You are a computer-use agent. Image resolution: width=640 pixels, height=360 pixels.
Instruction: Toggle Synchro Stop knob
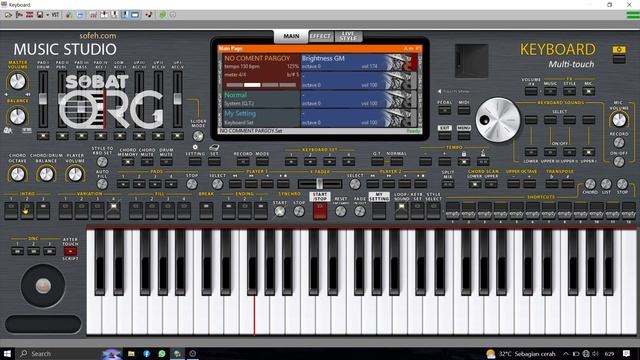[x=299, y=211]
